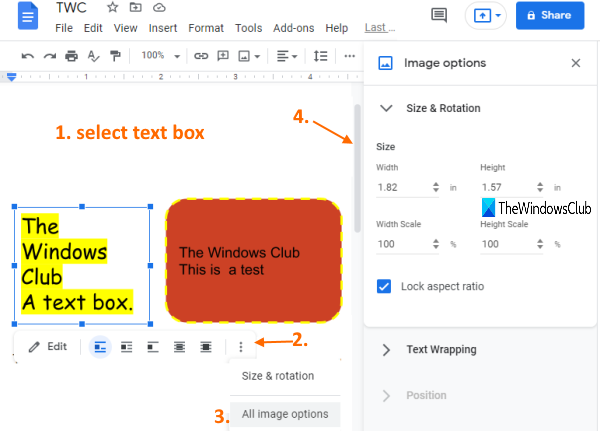The height and width of the screenshot is (431, 600).
Task: Adjust Width using stepper arrows
Action: tap(436, 187)
